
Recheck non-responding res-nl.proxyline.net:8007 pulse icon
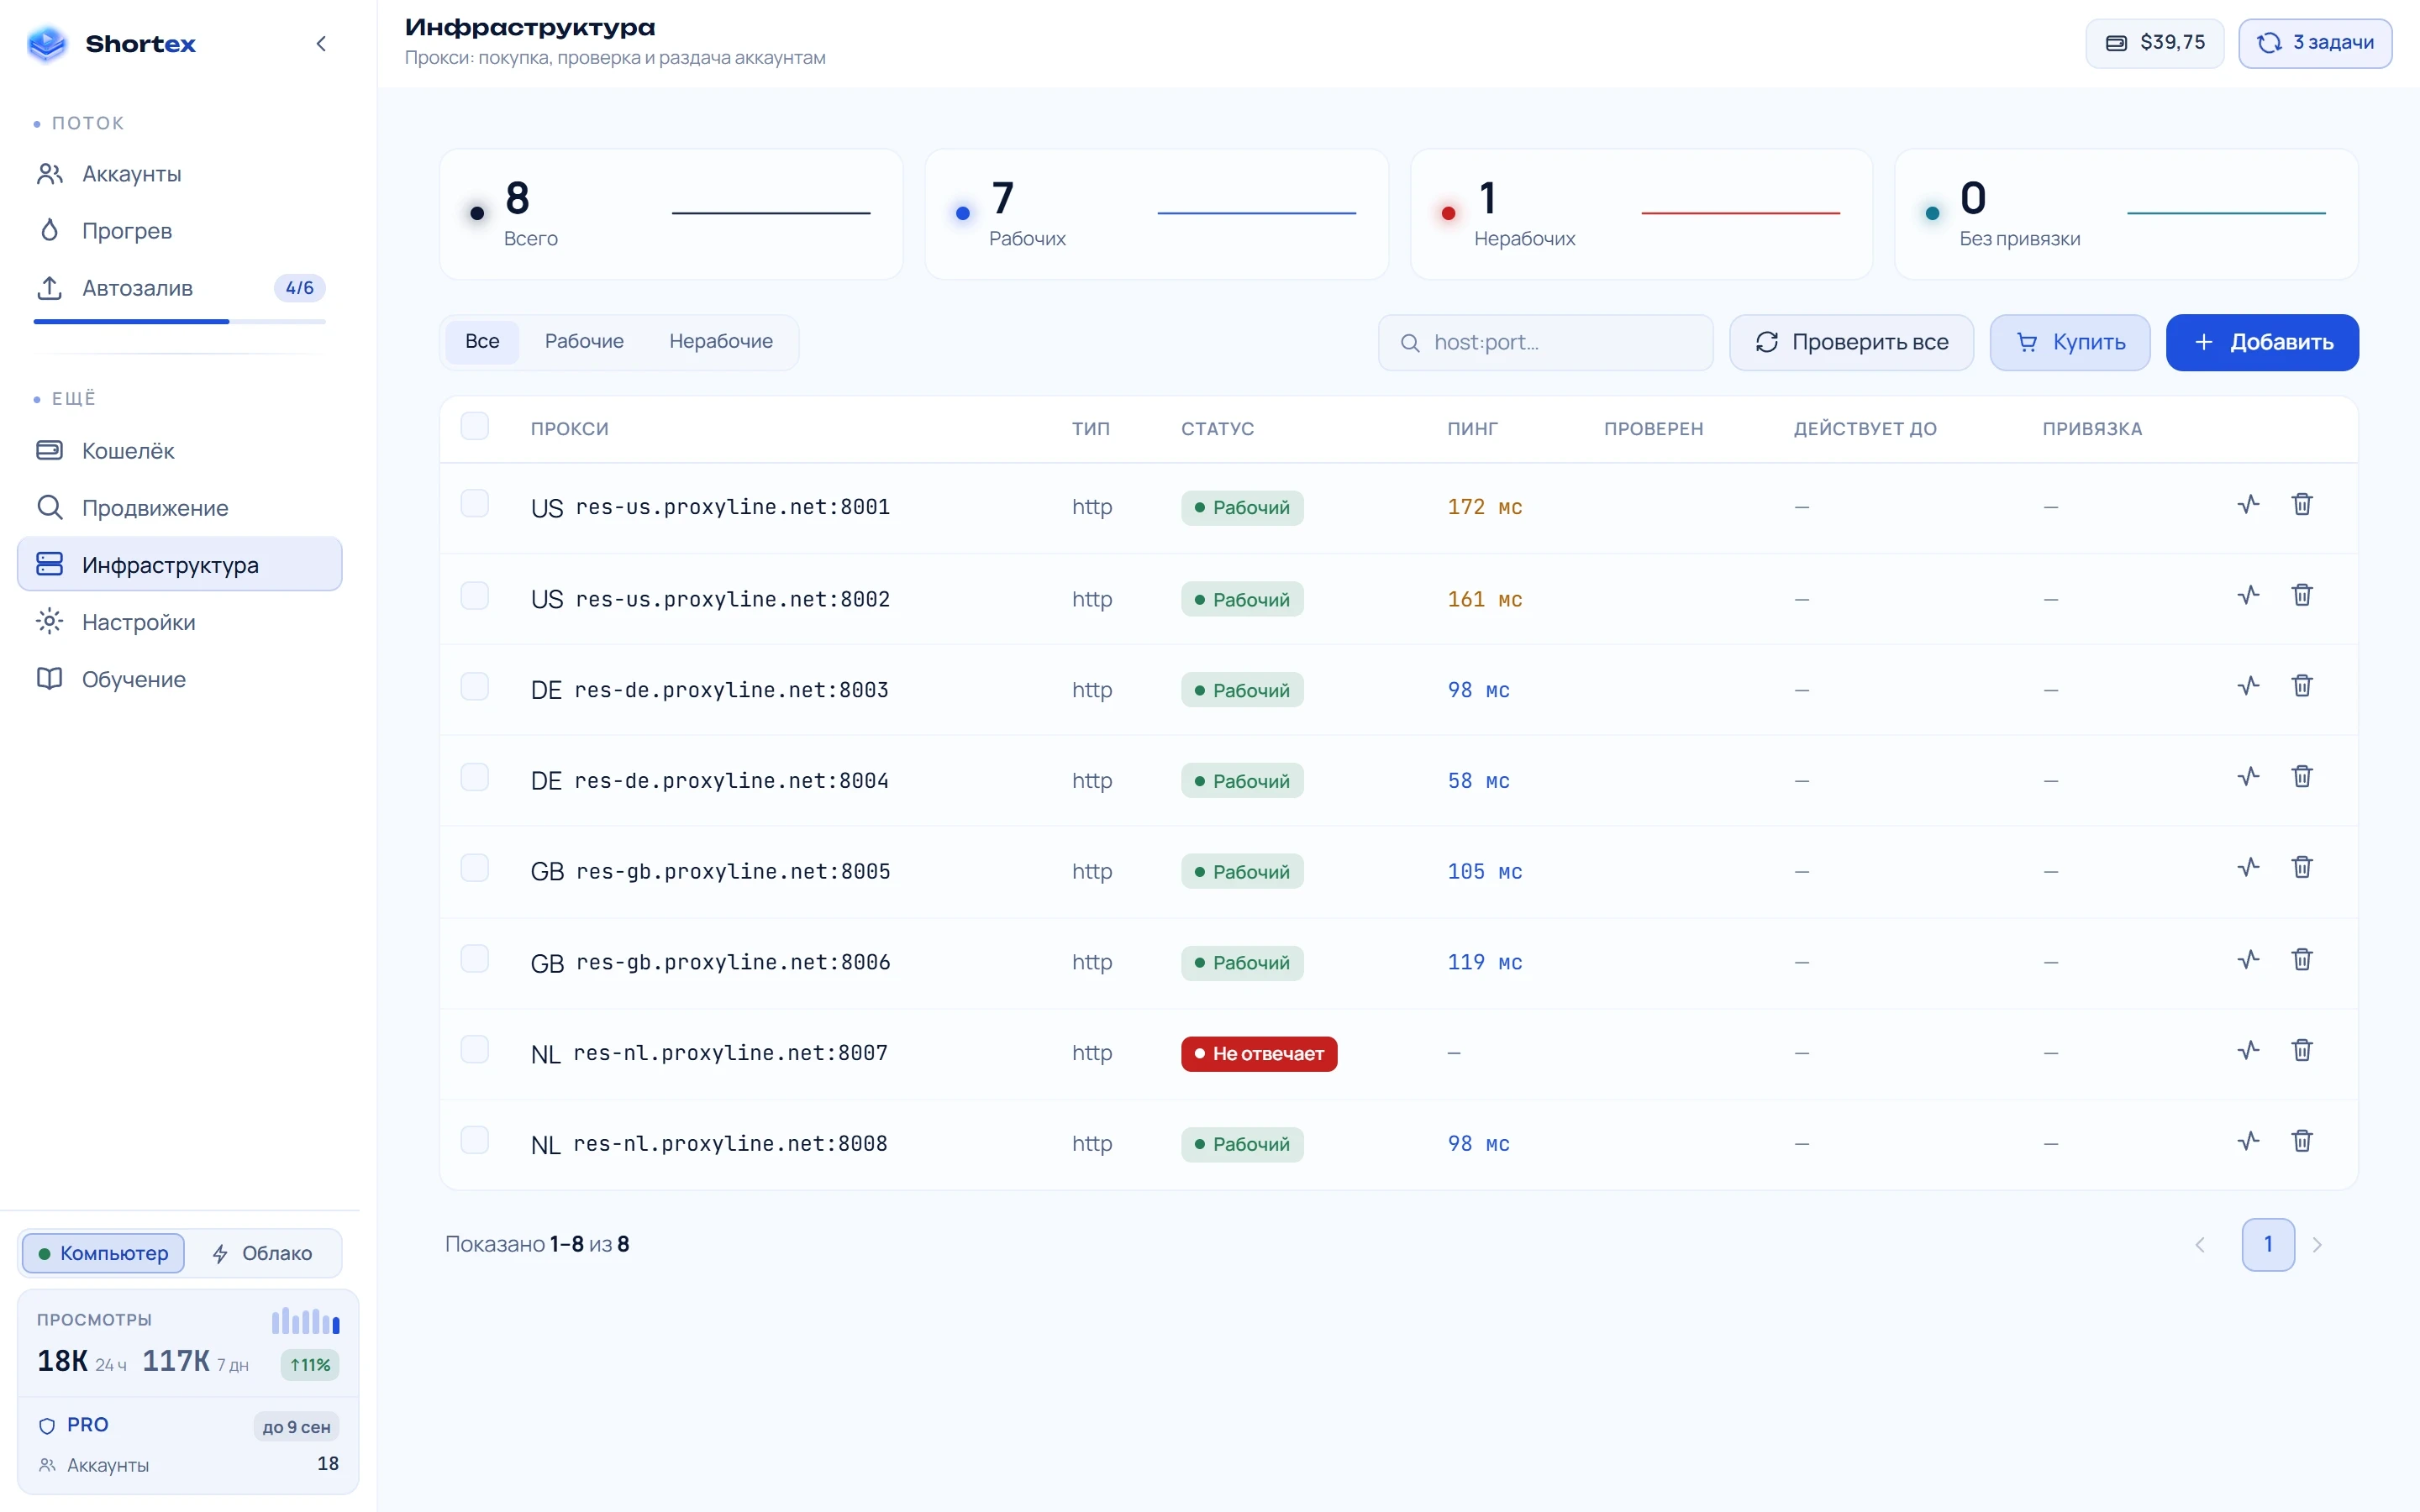tap(2248, 1050)
